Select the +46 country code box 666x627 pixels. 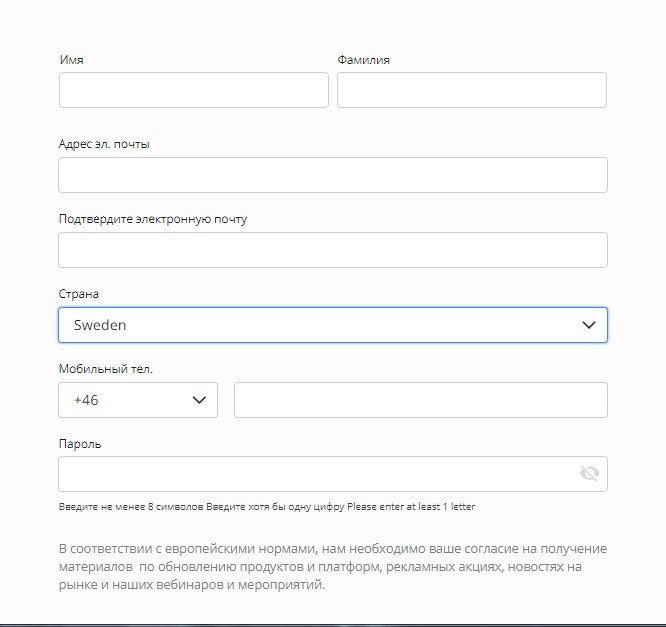(x=138, y=400)
